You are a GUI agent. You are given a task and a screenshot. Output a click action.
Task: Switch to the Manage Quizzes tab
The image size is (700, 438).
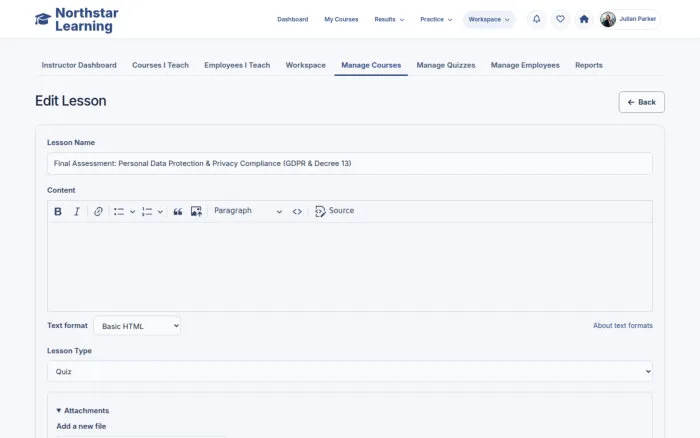446,65
